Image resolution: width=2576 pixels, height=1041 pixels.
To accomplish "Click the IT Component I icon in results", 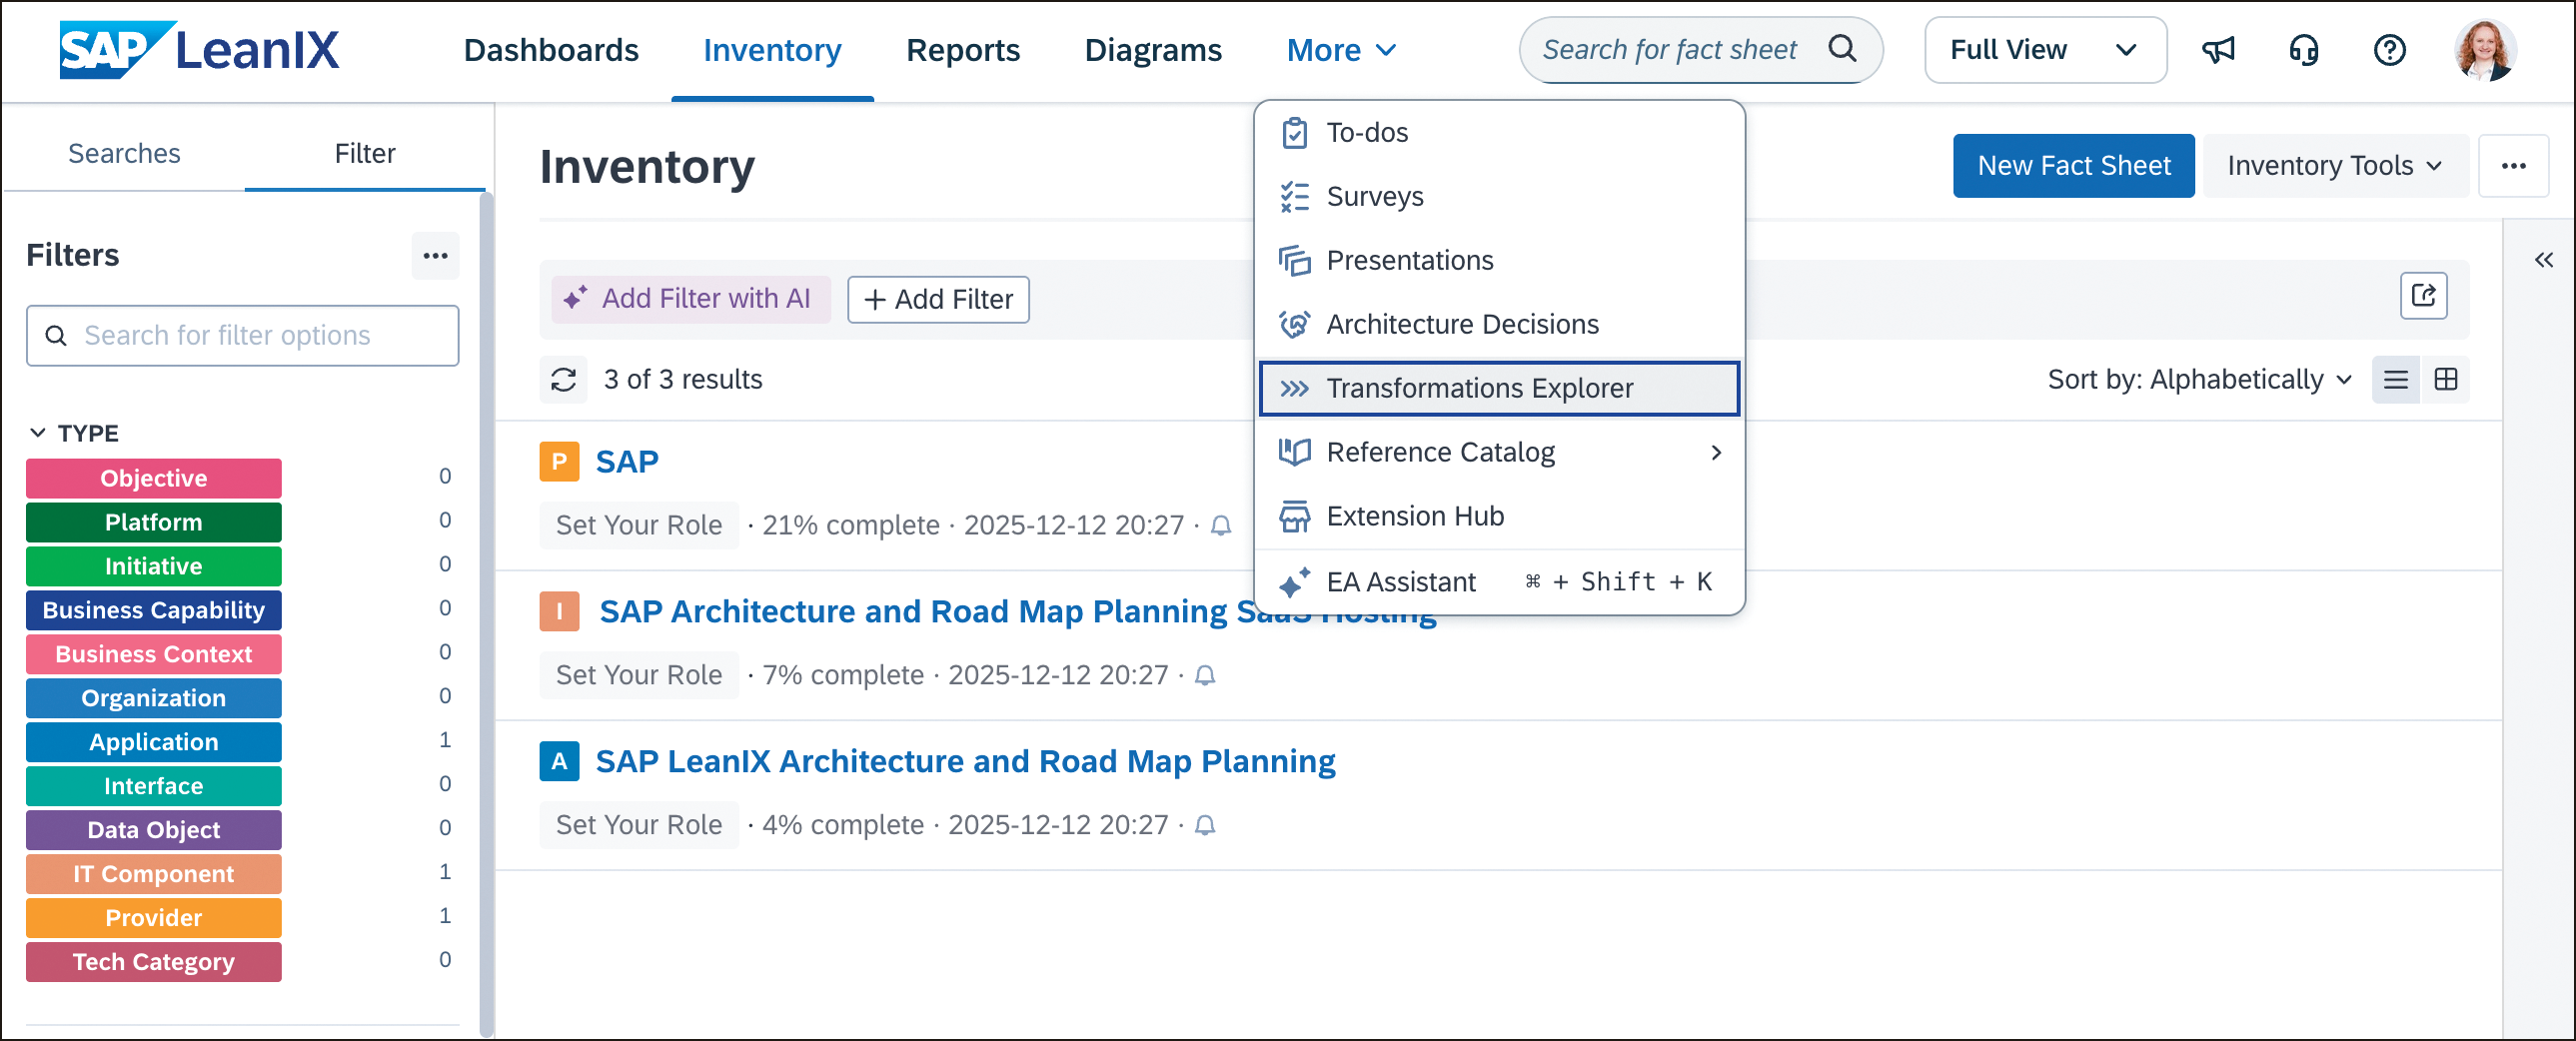I will pyautogui.click(x=560, y=612).
